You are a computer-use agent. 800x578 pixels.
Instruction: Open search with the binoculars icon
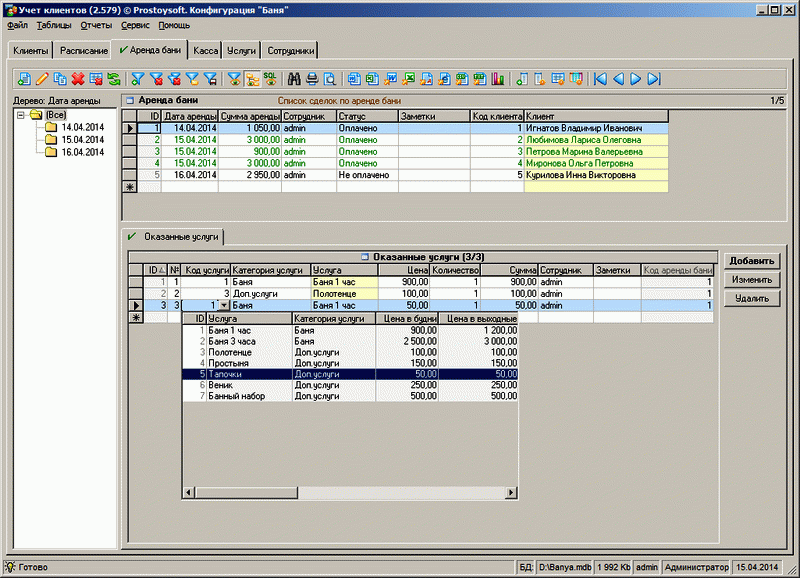point(294,78)
